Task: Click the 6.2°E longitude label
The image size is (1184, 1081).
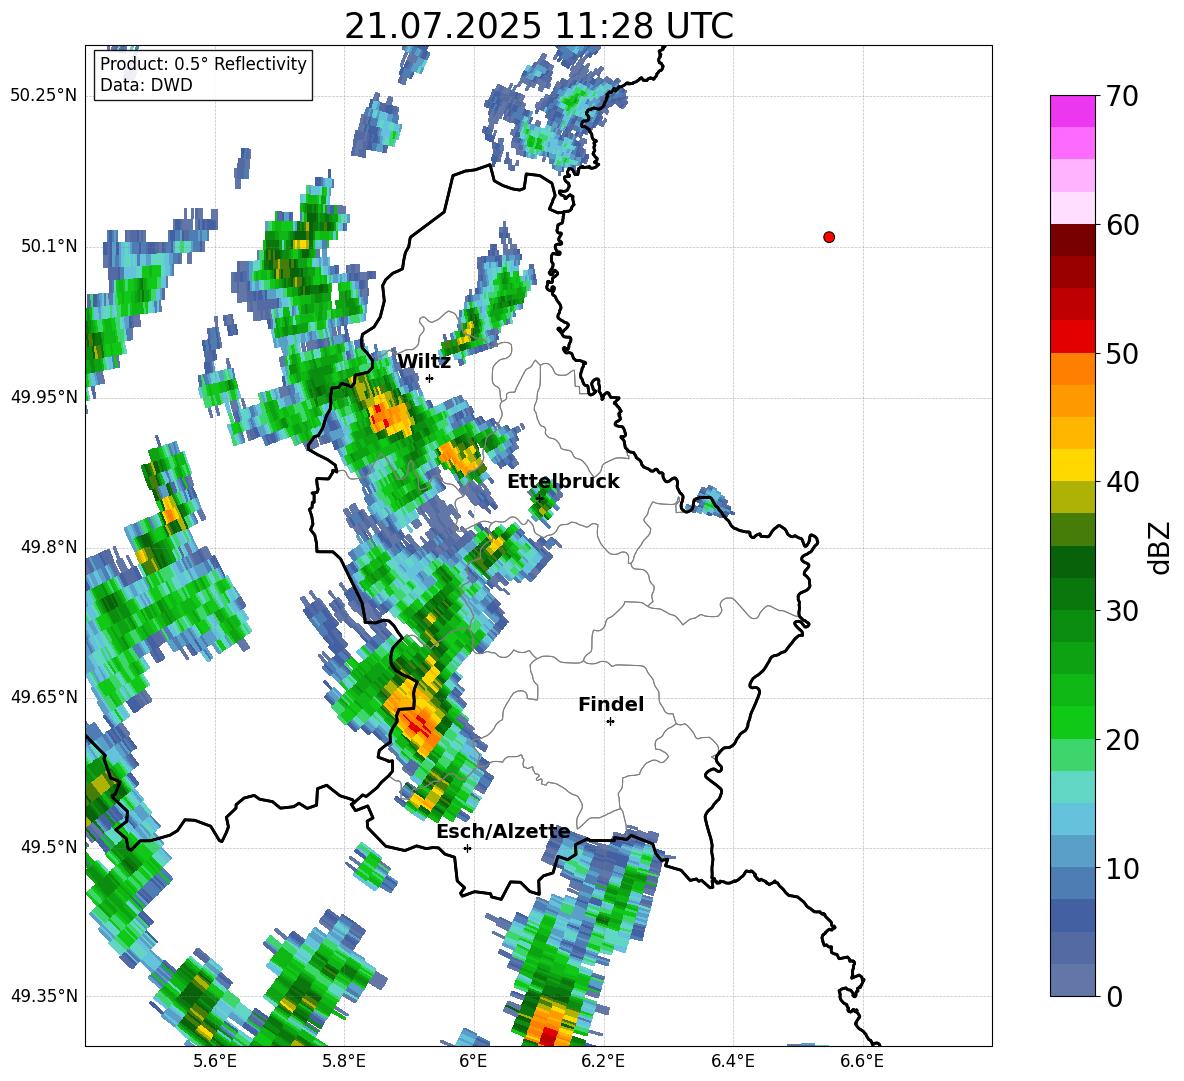Action: click(x=603, y=1061)
